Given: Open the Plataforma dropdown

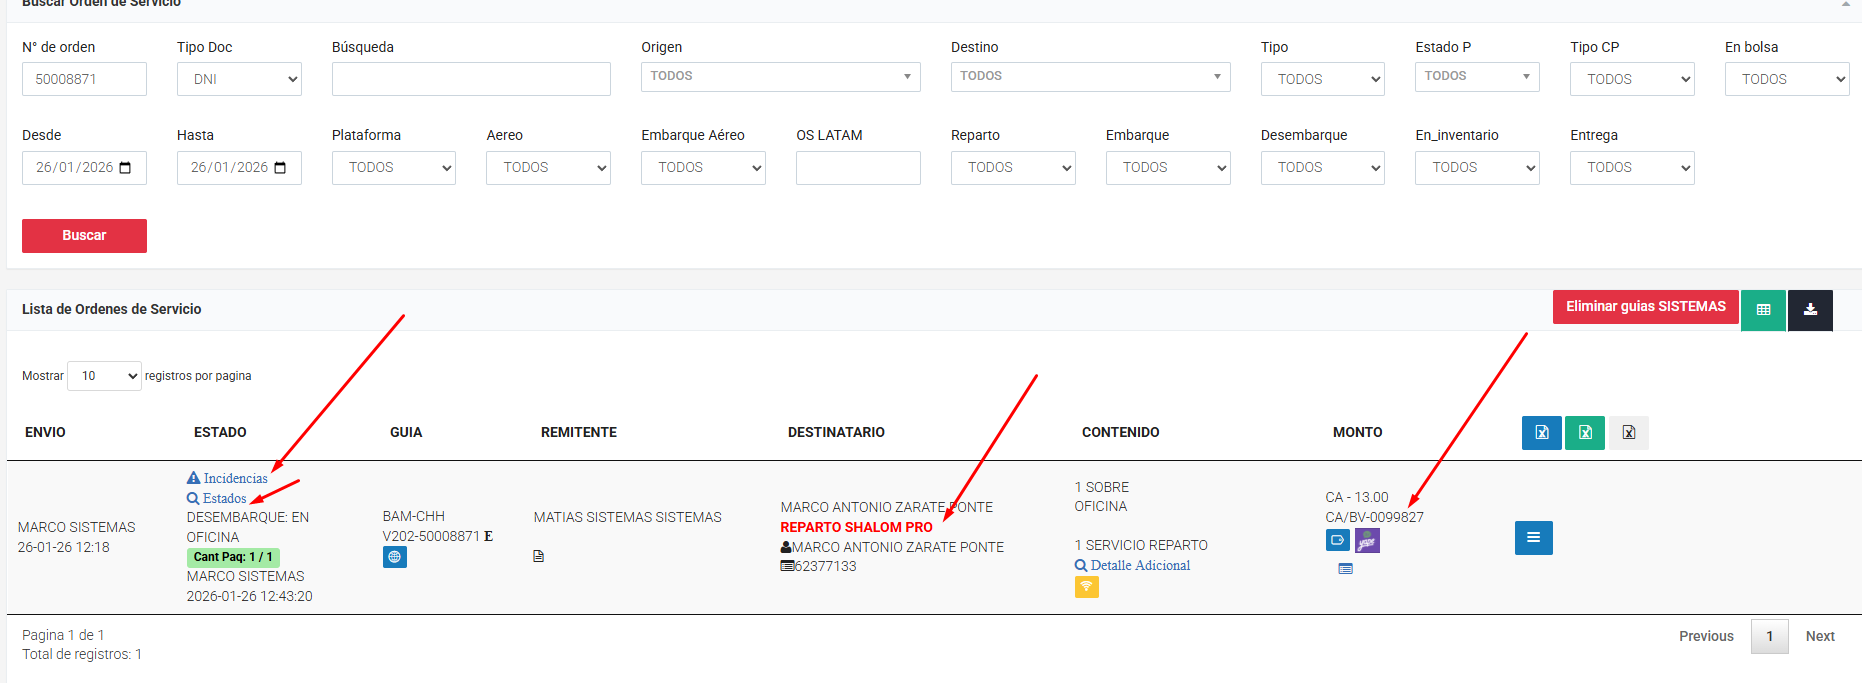Looking at the screenshot, I should [393, 168].
